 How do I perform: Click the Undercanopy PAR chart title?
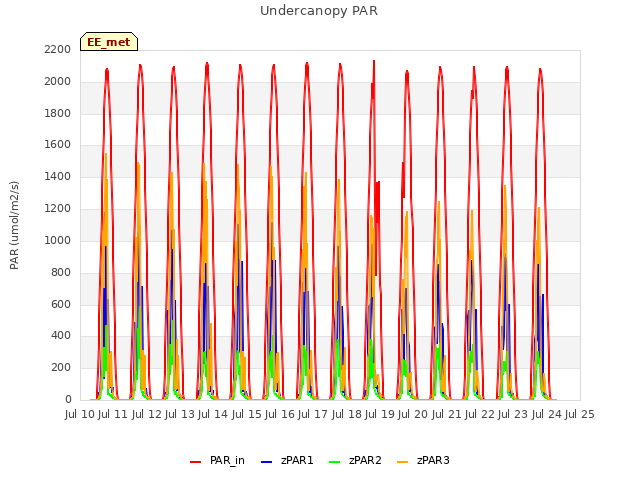point(319,11)
